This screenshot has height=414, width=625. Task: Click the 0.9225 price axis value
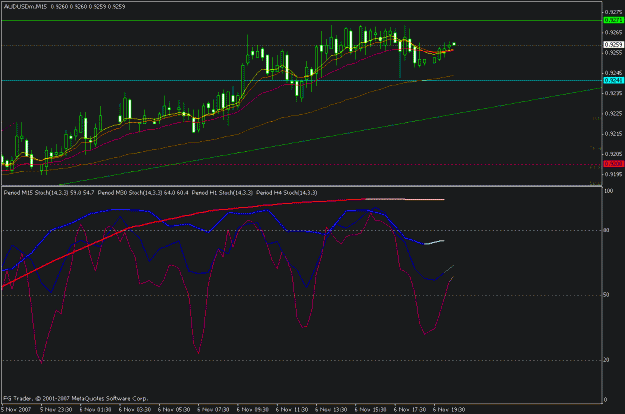point(613,114)
